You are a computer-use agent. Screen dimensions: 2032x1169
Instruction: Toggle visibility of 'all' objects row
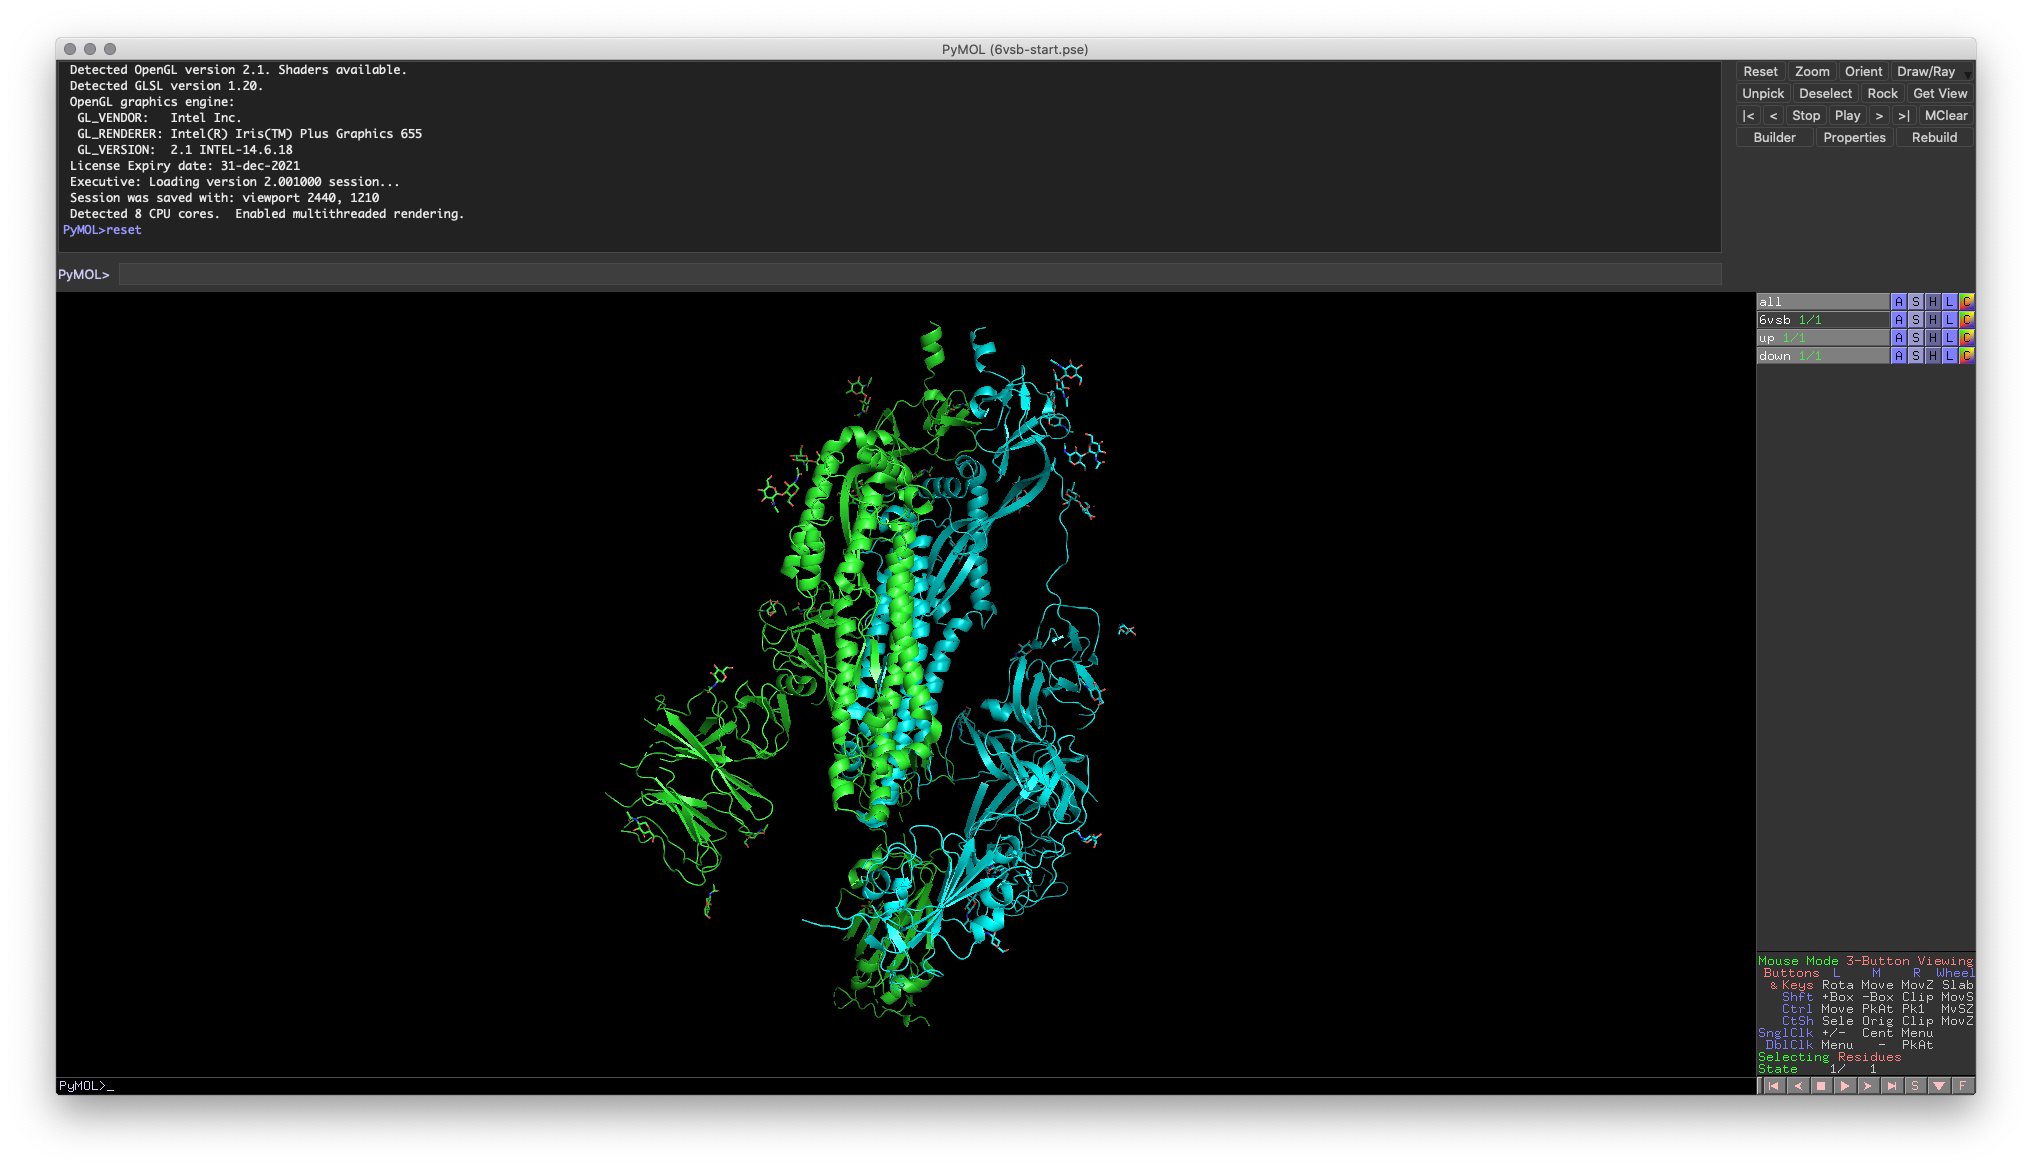pyautogui.click(x=1822, y=302)
